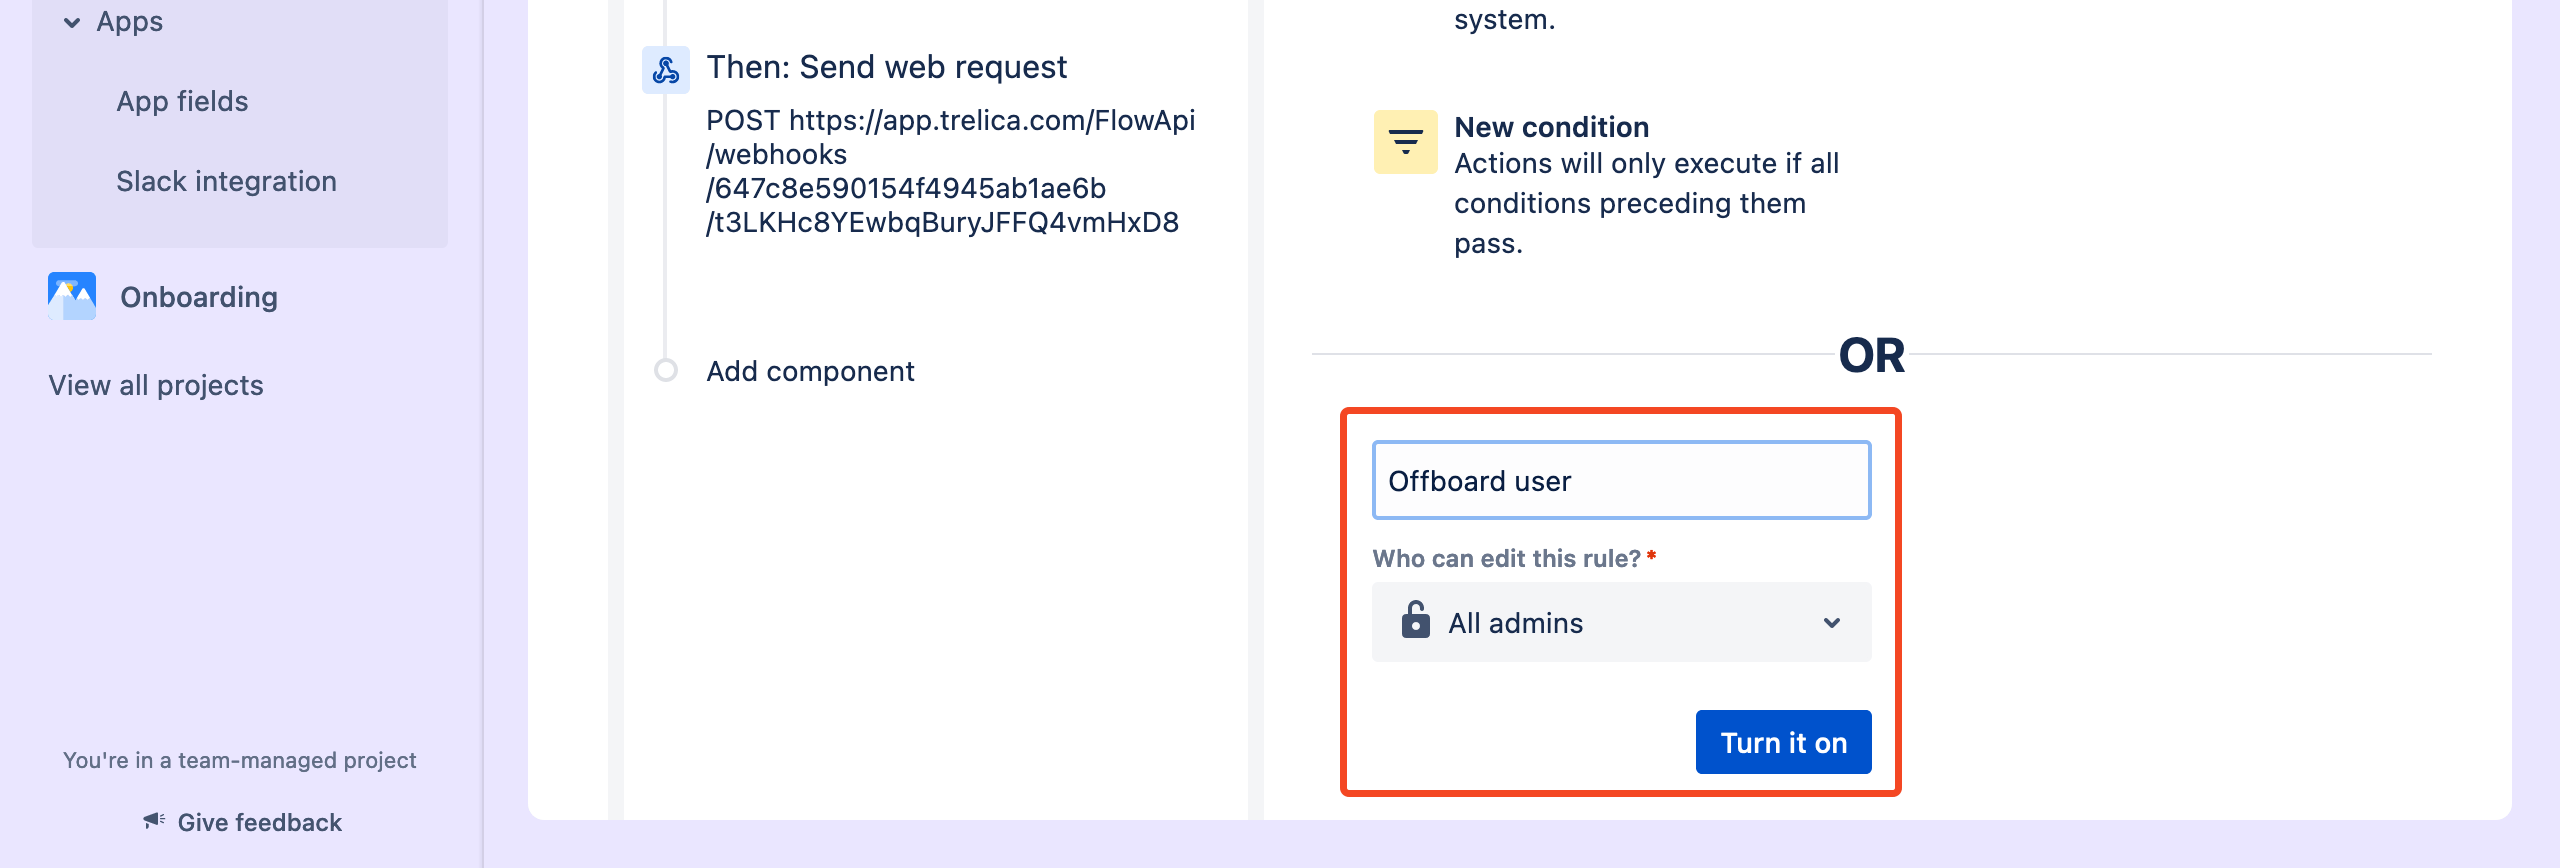Select the New condition filter icon

coord(1406,142)
